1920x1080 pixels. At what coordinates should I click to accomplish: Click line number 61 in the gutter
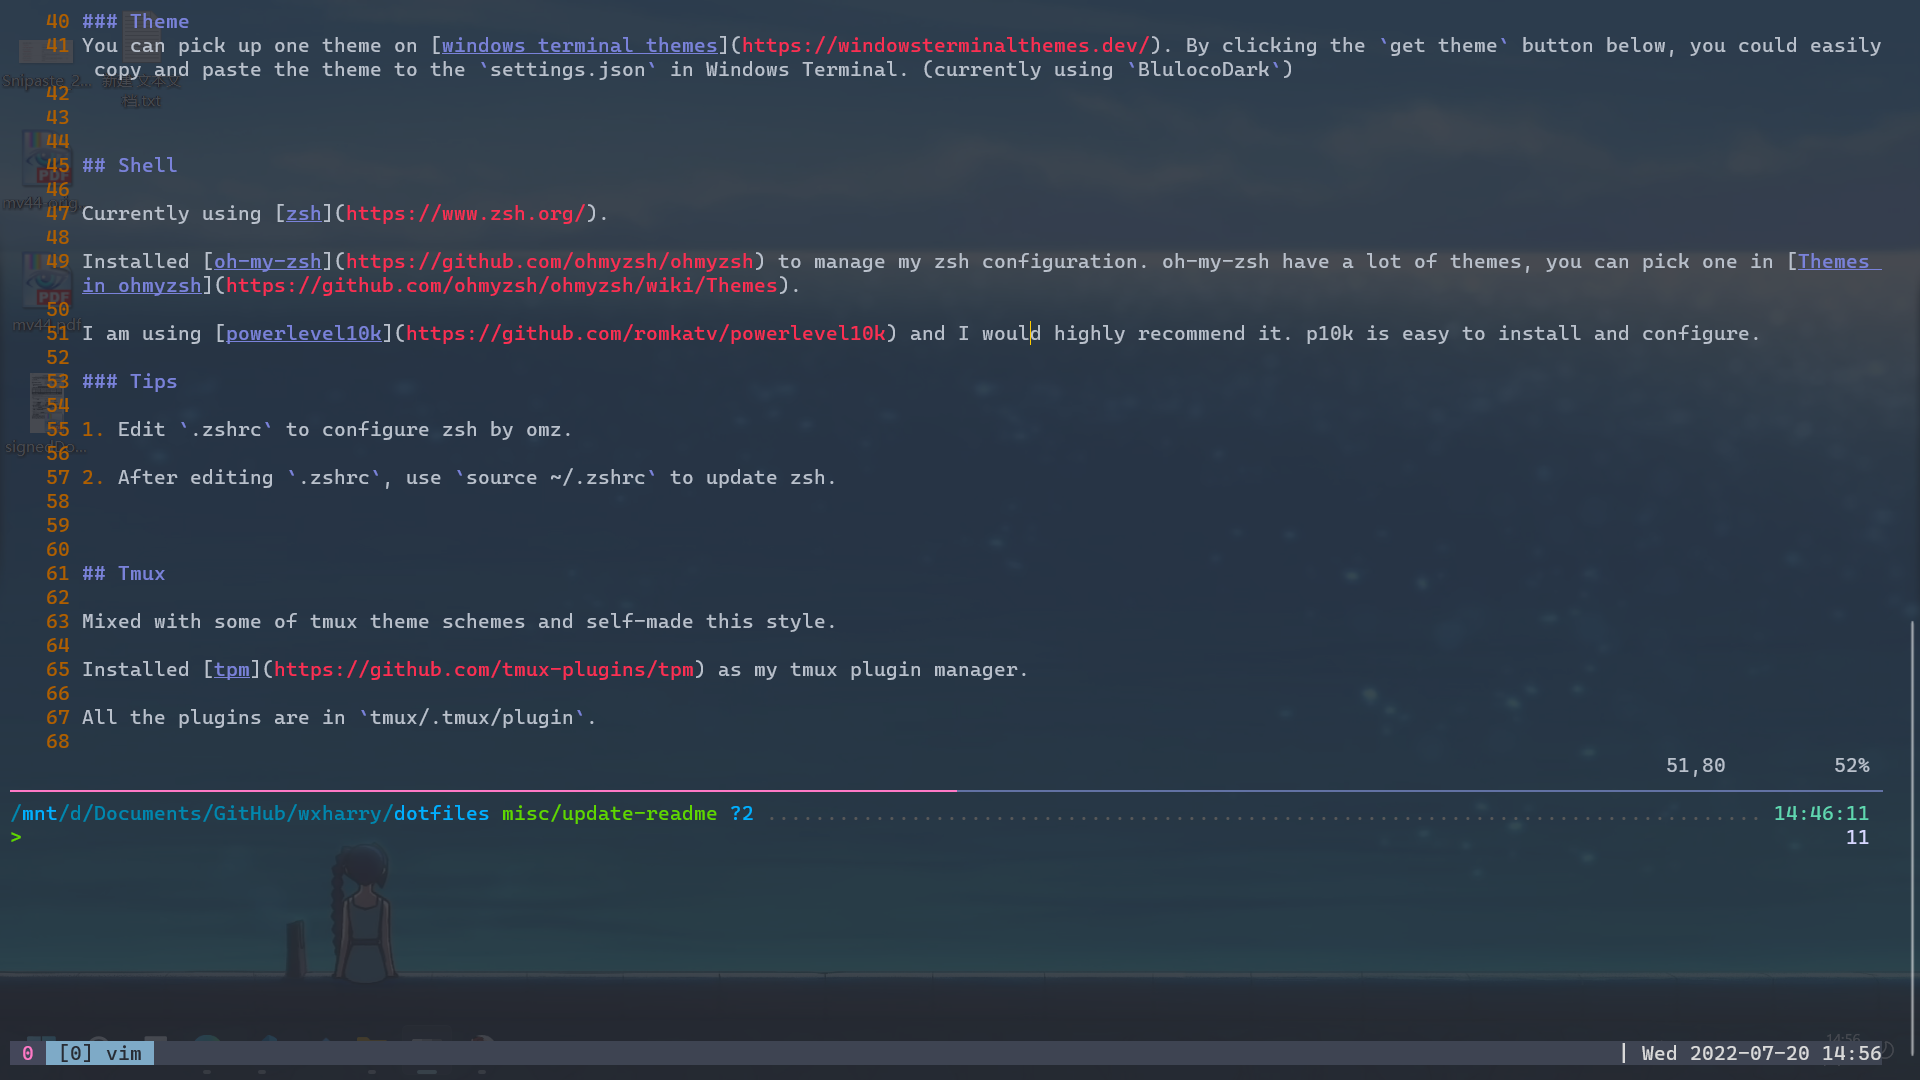(58, 574)
